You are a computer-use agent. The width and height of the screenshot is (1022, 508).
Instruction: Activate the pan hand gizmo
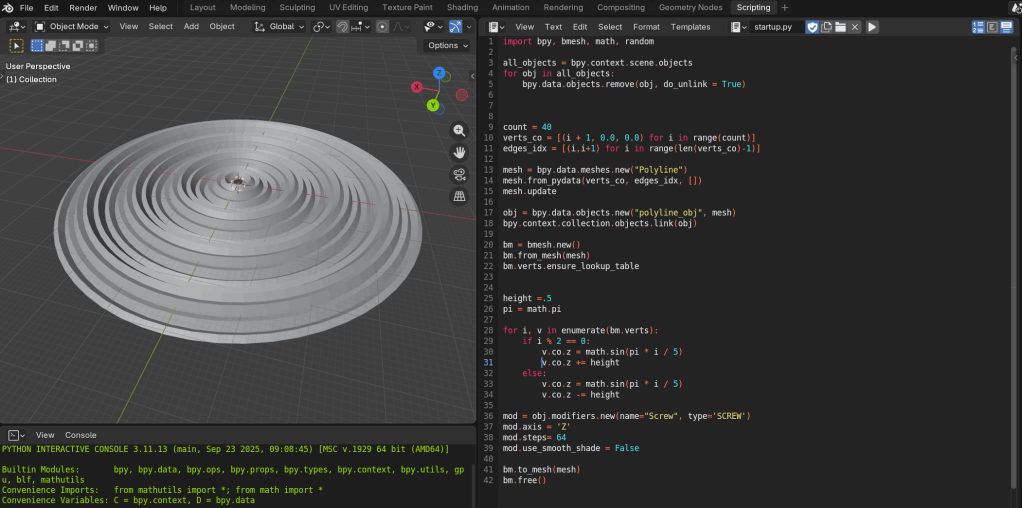[459, 152]
